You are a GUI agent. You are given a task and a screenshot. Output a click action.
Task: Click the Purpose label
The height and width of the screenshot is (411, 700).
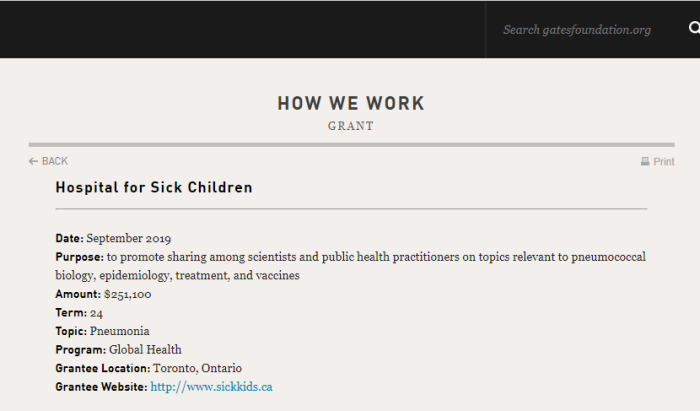pyautogui.click(x=79, y=257)
